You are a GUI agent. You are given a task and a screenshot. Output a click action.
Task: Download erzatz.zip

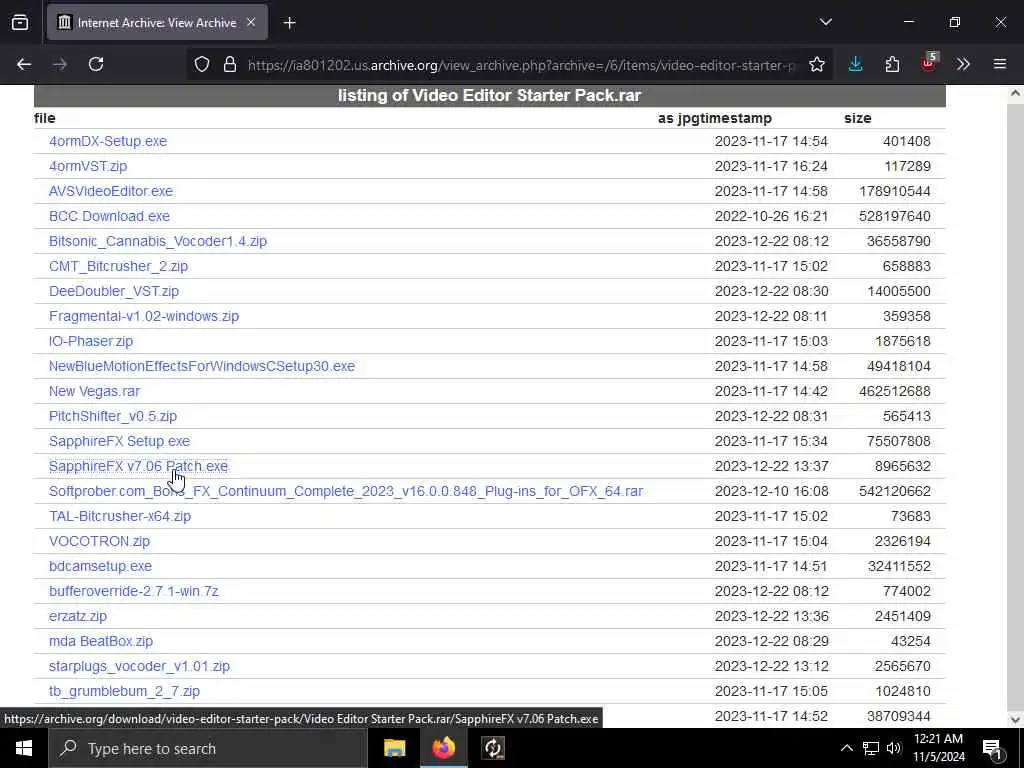point(78,616)
